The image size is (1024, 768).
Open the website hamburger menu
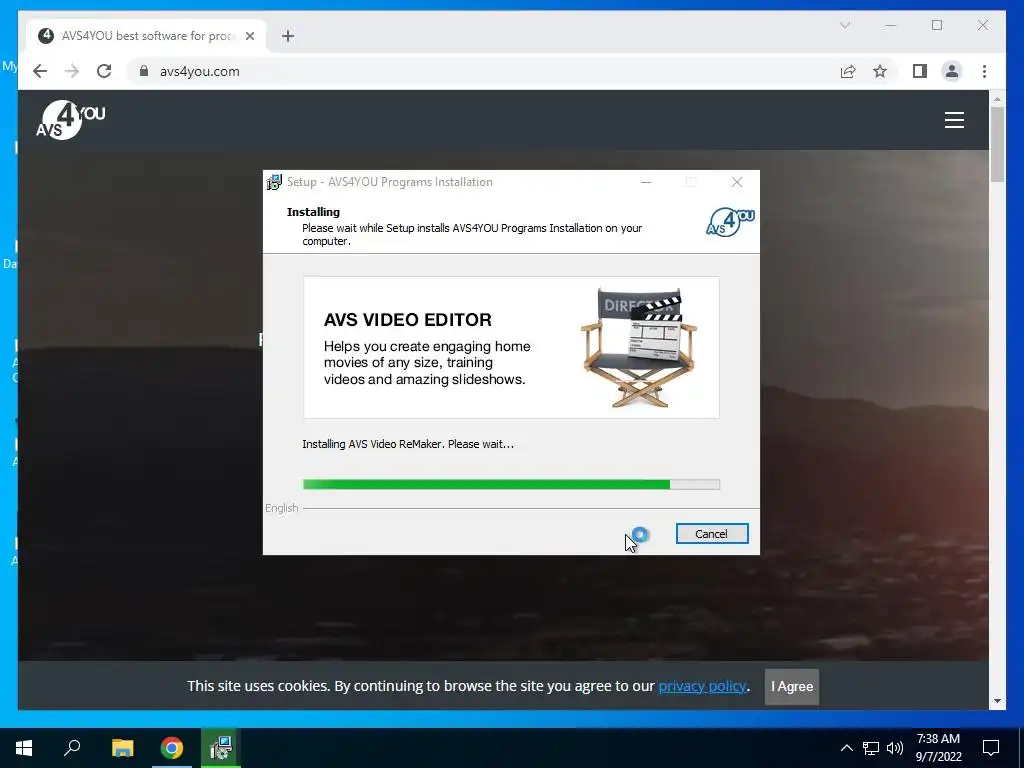point(954,120)
